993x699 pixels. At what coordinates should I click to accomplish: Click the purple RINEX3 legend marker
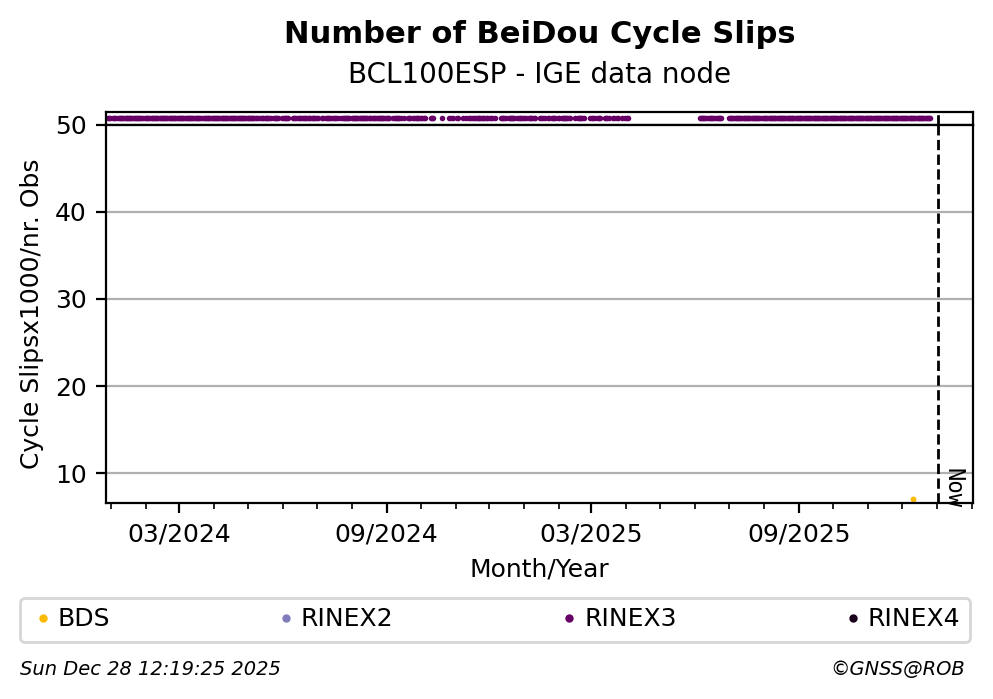(x=569, y=619)
